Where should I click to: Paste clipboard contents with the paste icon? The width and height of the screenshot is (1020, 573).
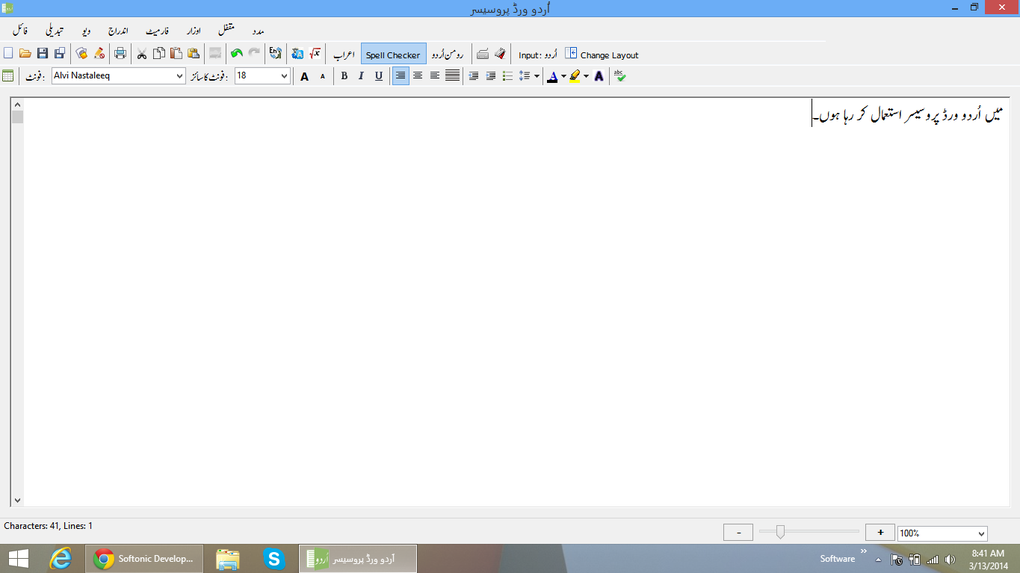[176, 53]
